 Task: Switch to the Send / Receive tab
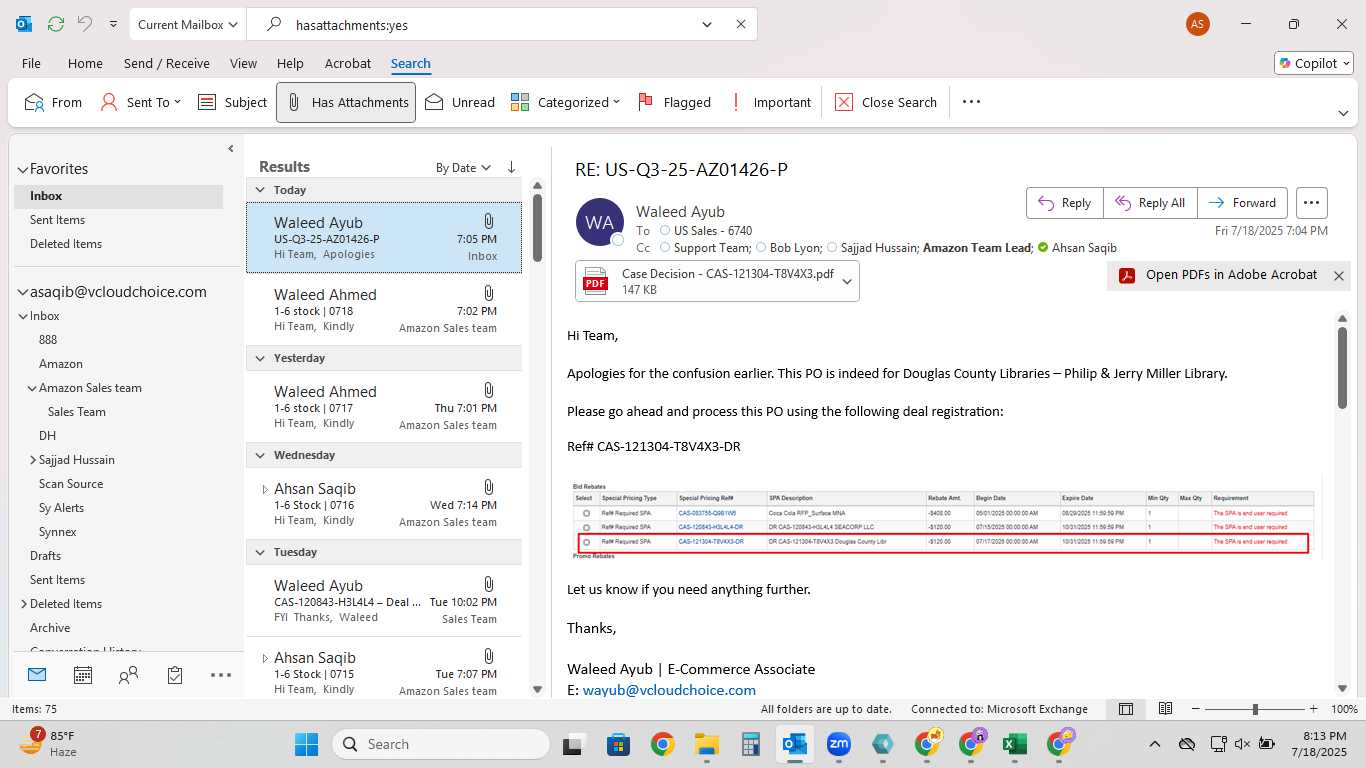pos(167,63)
